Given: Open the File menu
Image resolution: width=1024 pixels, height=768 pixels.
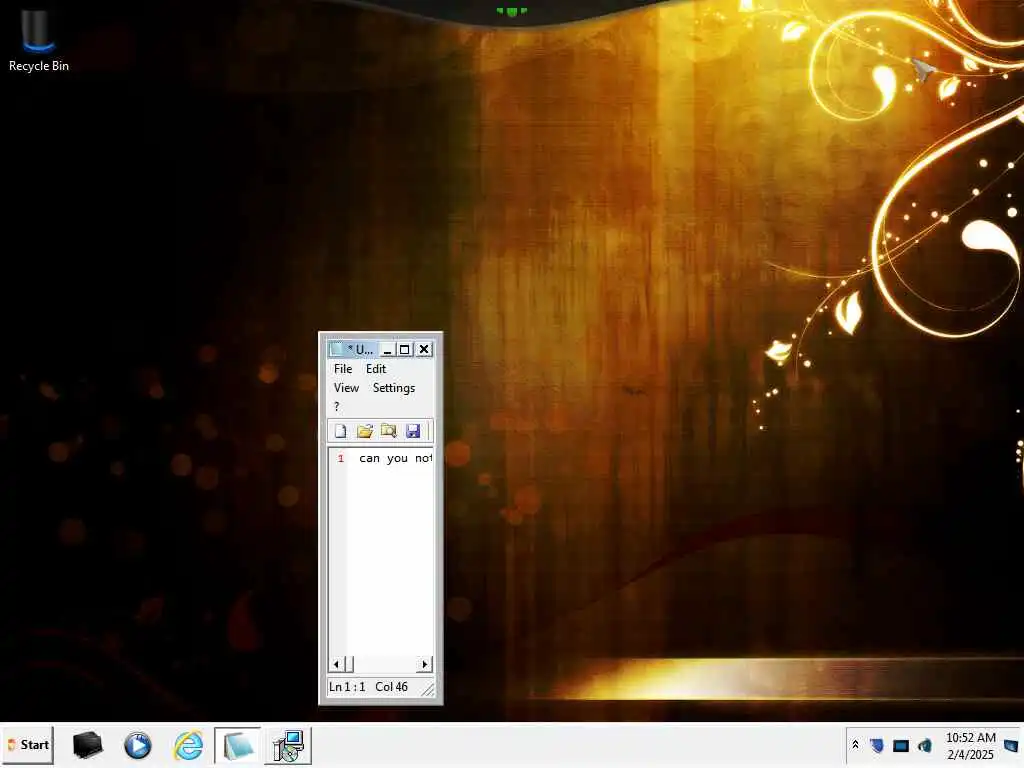Looking at the screenshot, I should click(343, 369).
